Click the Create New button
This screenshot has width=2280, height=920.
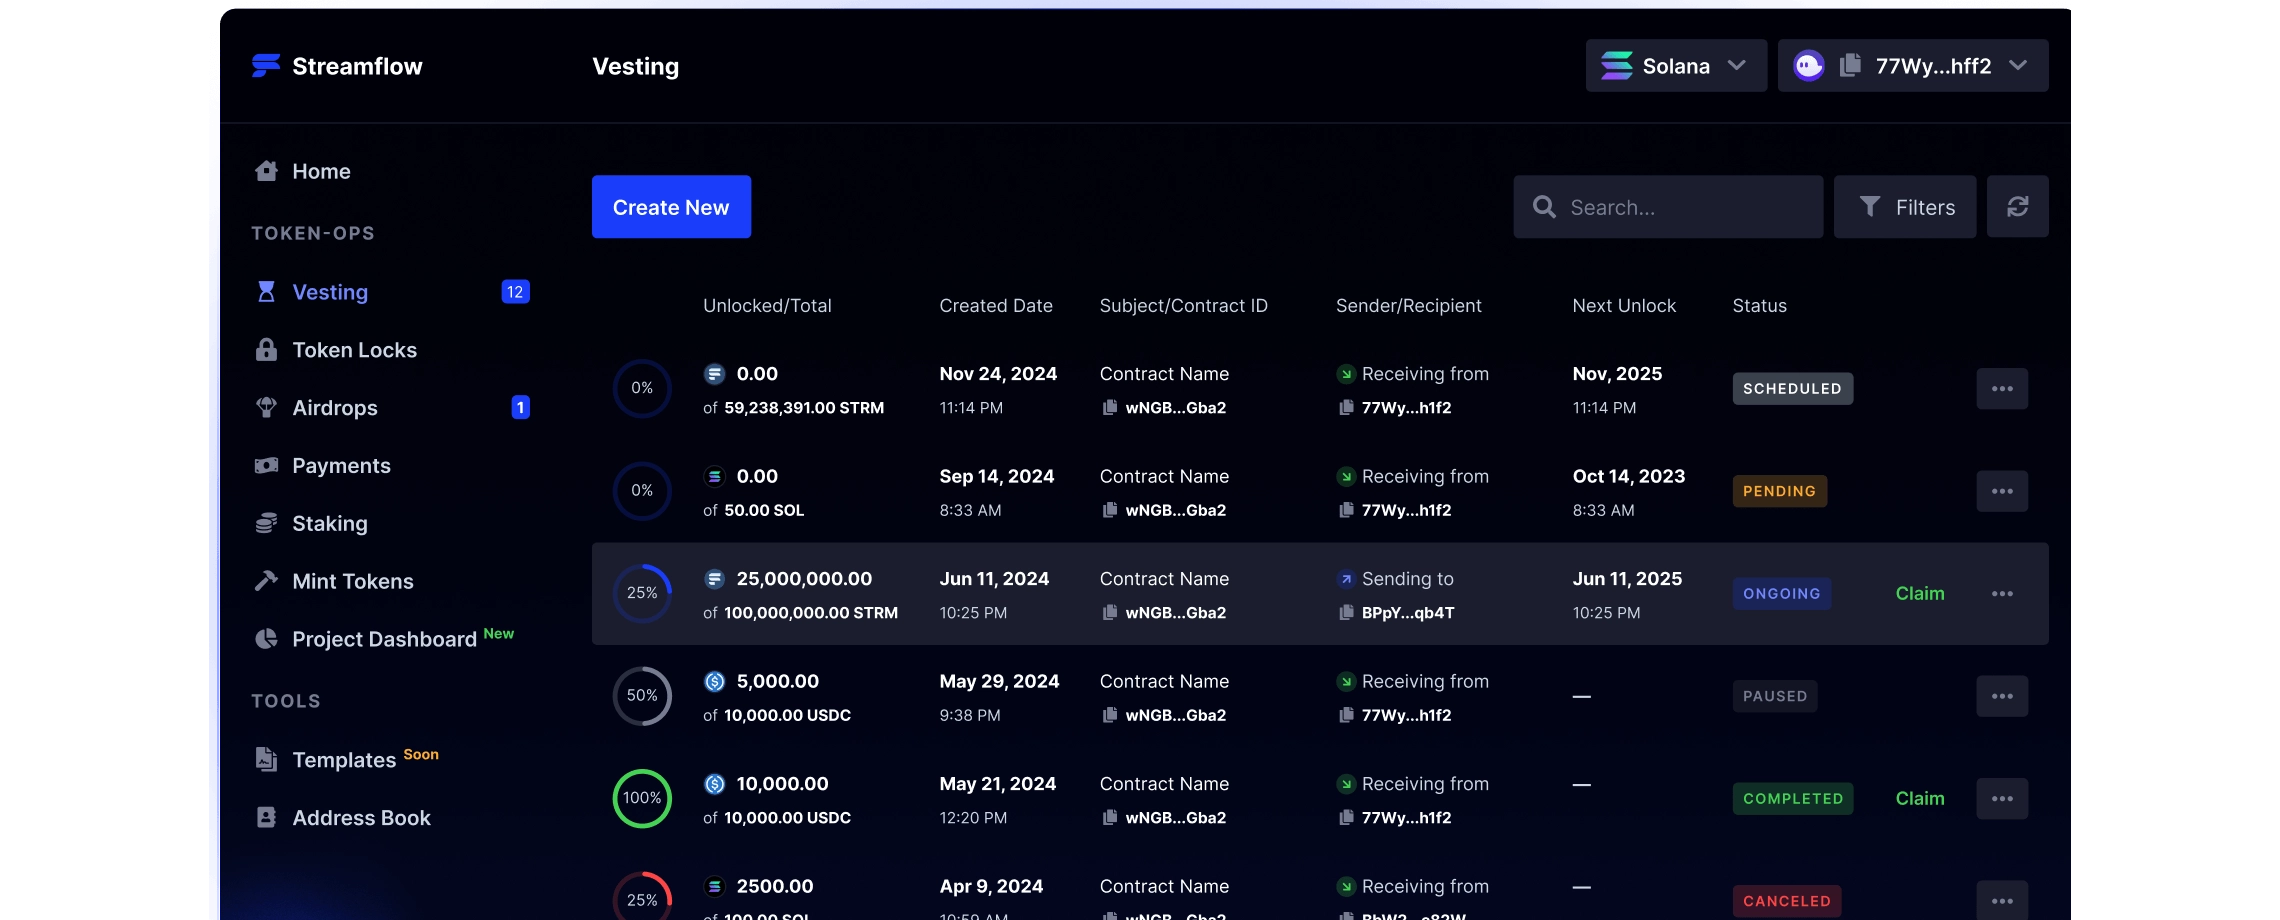tap(671, 207)
